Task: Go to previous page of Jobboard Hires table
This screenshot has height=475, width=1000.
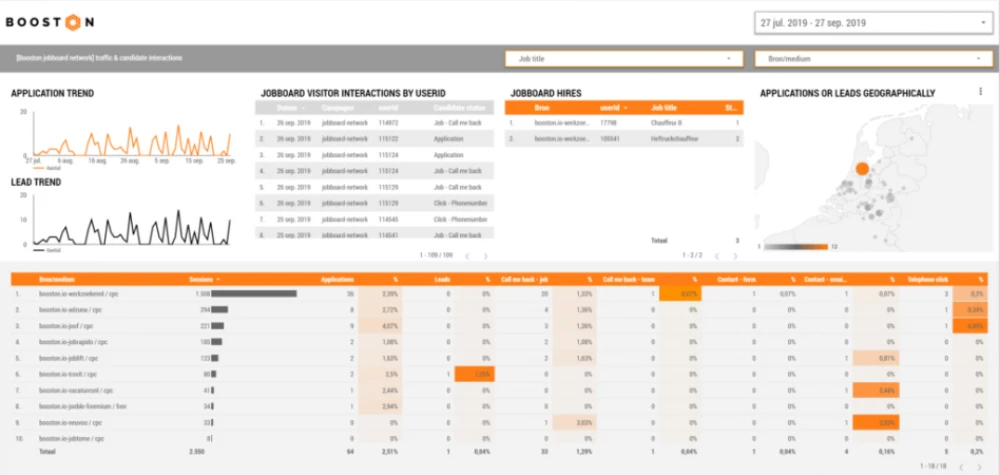Action: [x=715, y=256]
